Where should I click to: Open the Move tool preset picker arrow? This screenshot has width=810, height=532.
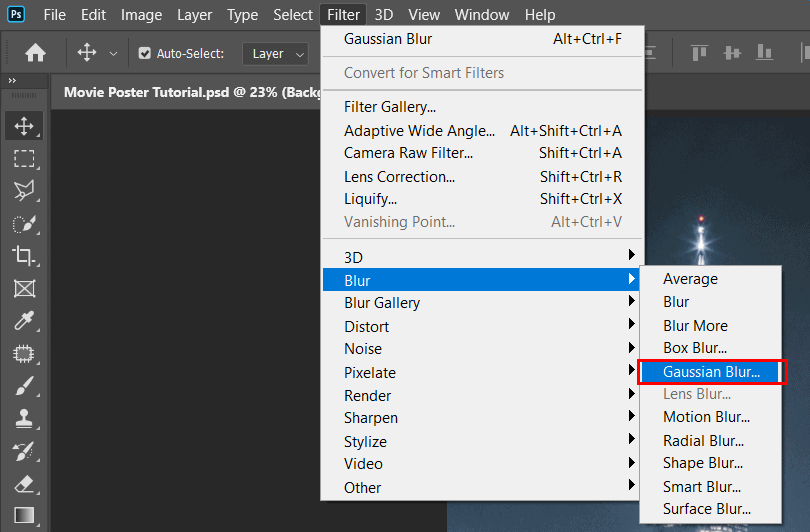click(x=113, y=54)
